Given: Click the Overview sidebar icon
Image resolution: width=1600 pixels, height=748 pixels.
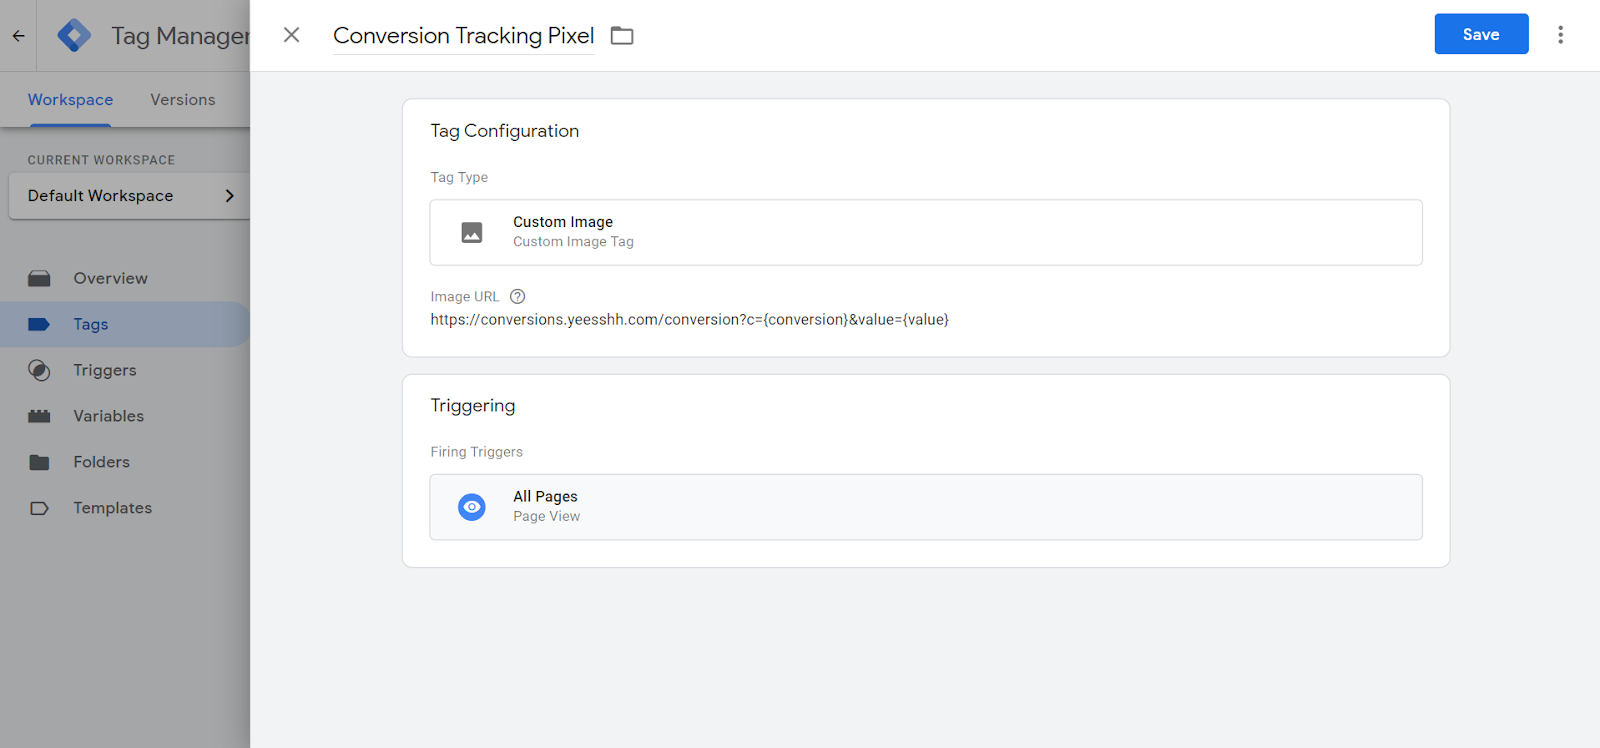Looking at the screenshot, I should [39, 278].
